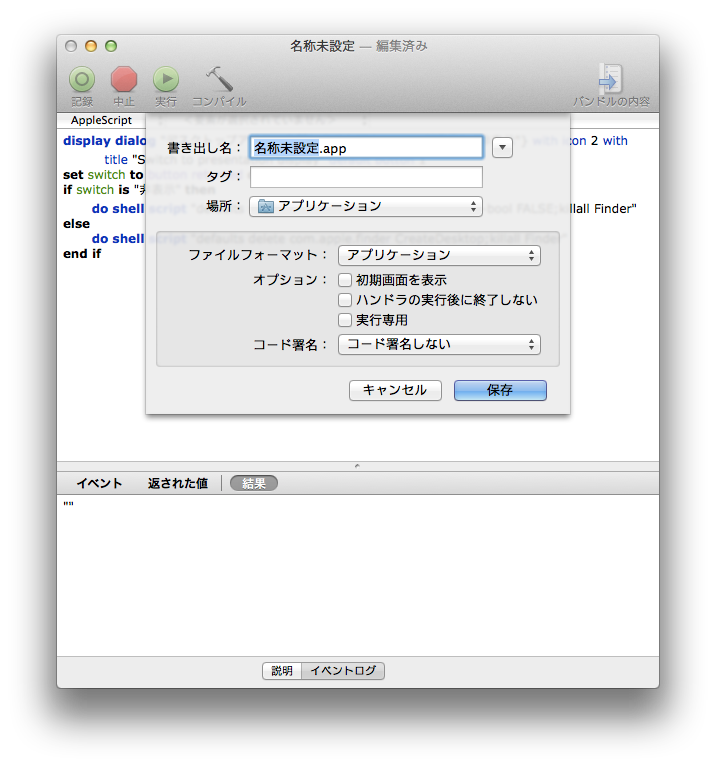Select the イベントログ segment button

pyautogui.click(x=343, y=671)
